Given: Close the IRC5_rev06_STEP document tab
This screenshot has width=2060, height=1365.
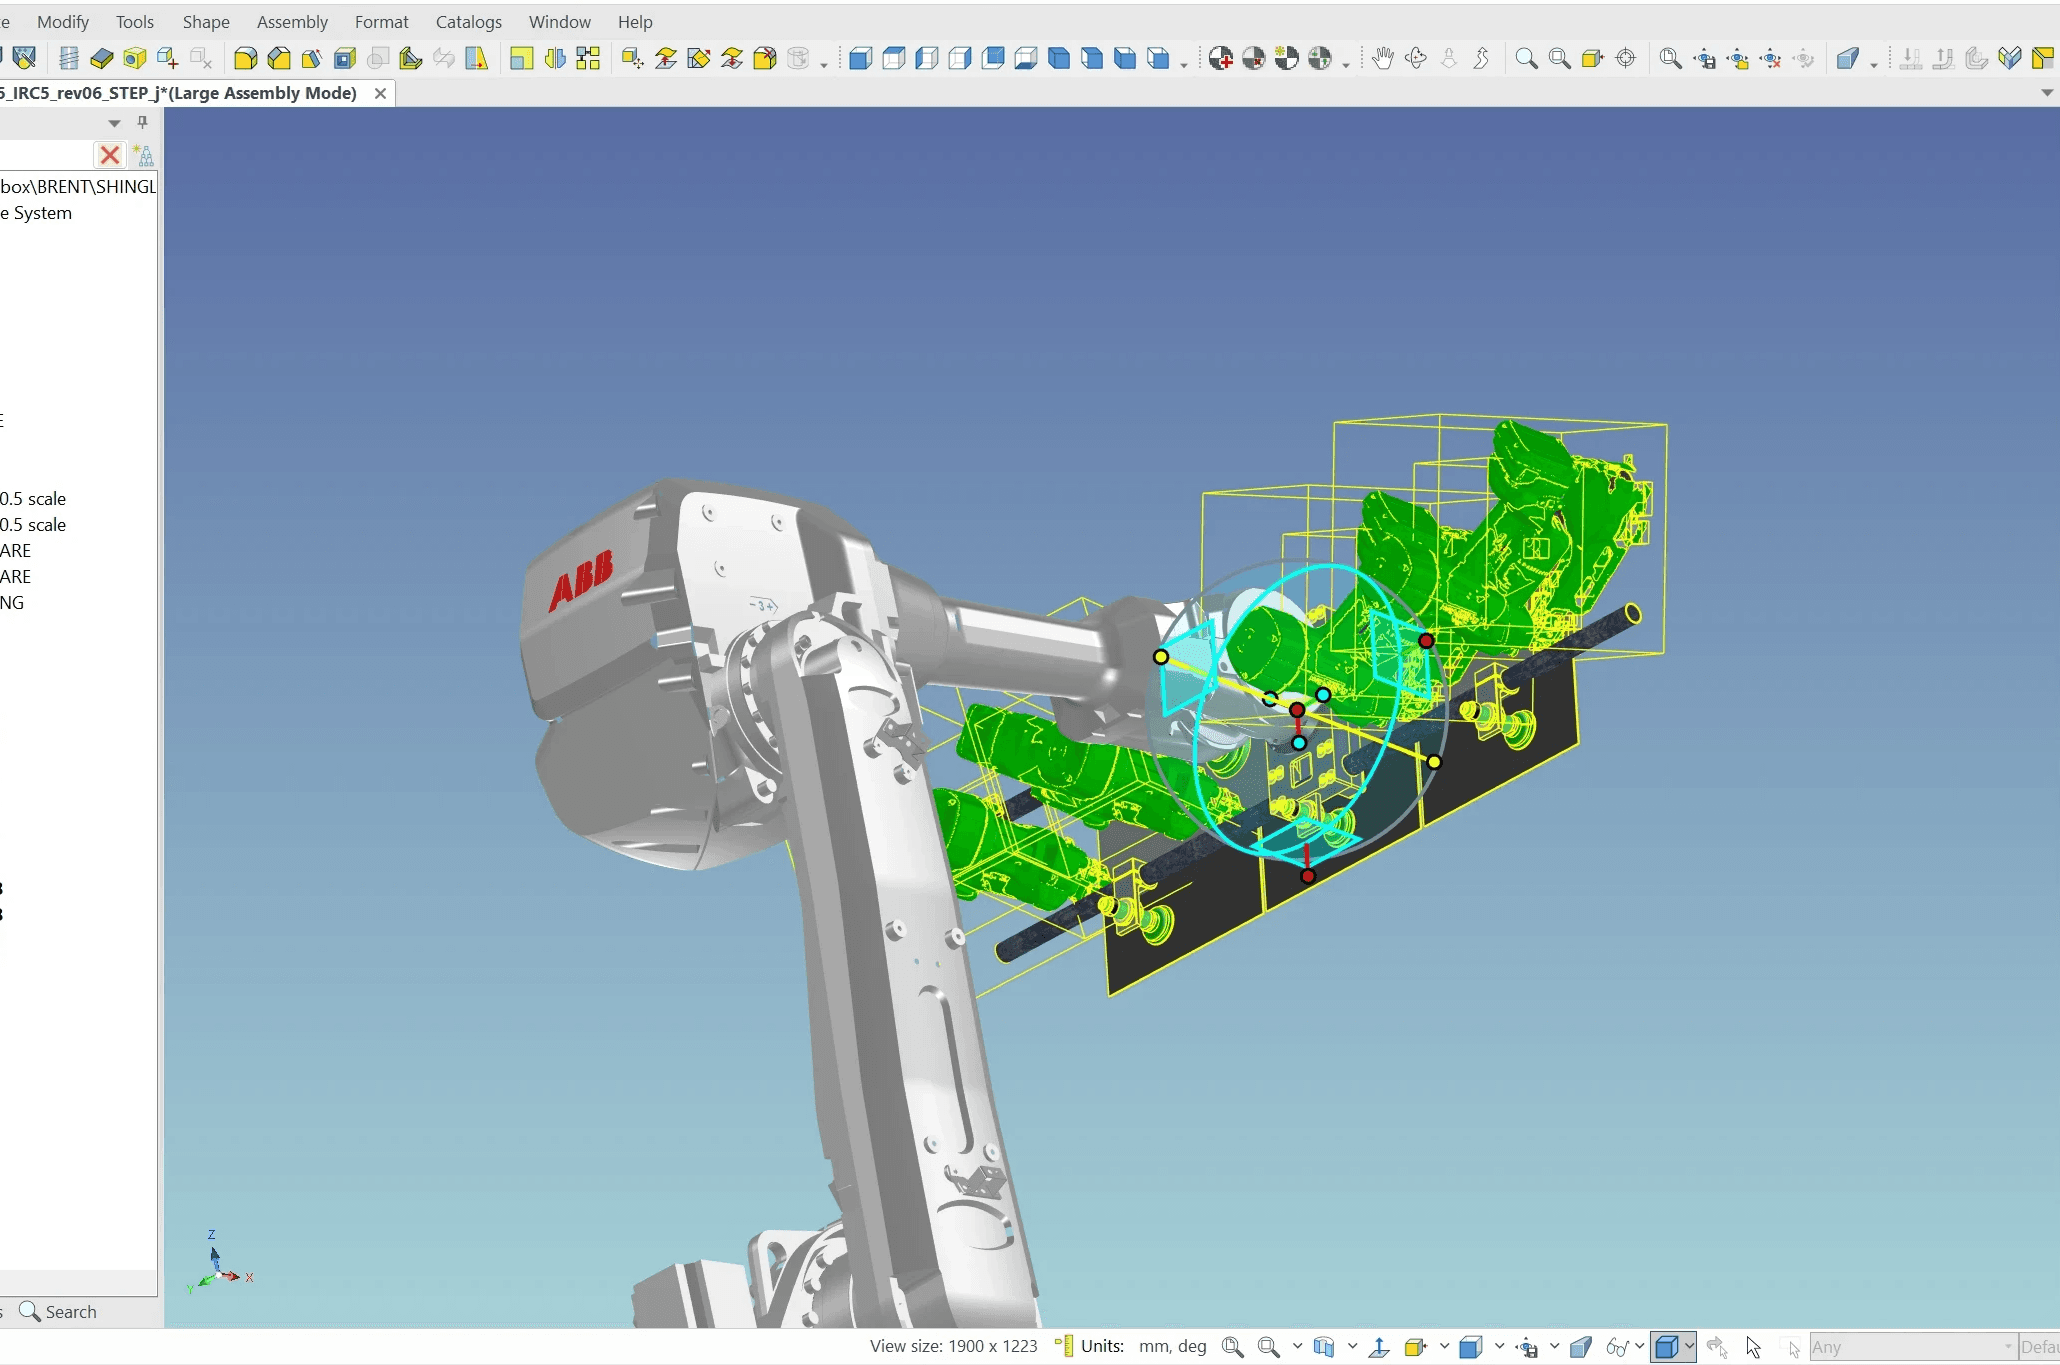Looking at the screenshot, I should pos(380,93).
